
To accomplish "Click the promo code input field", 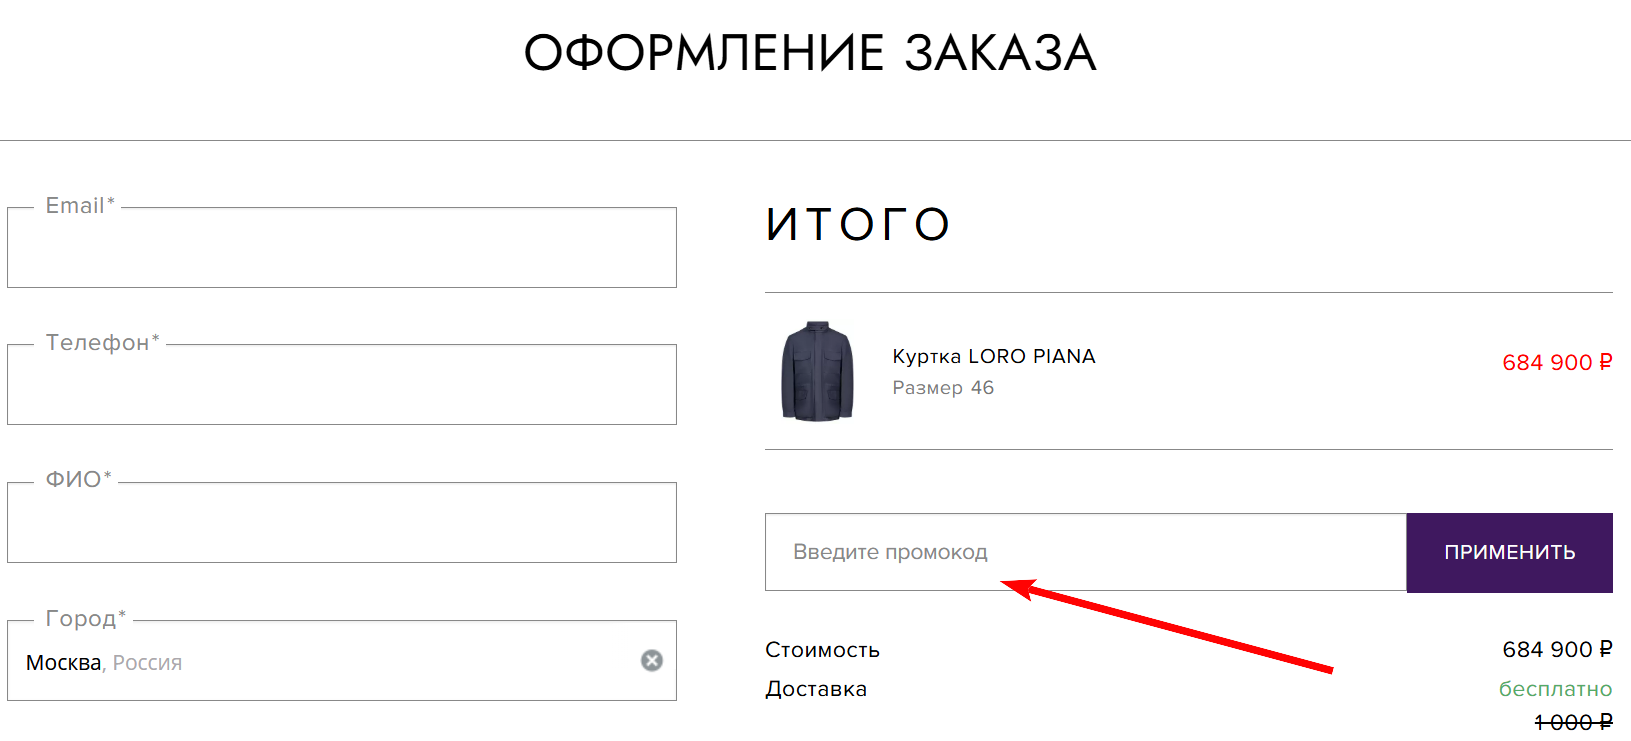I will (x=1085, y=552).
